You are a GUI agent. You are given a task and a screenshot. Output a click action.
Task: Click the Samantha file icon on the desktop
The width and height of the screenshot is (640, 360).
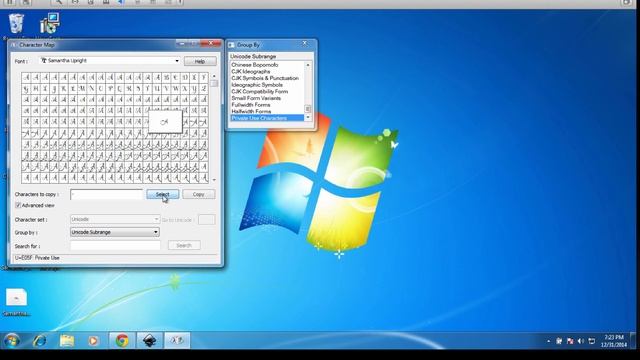pos(16,297)
